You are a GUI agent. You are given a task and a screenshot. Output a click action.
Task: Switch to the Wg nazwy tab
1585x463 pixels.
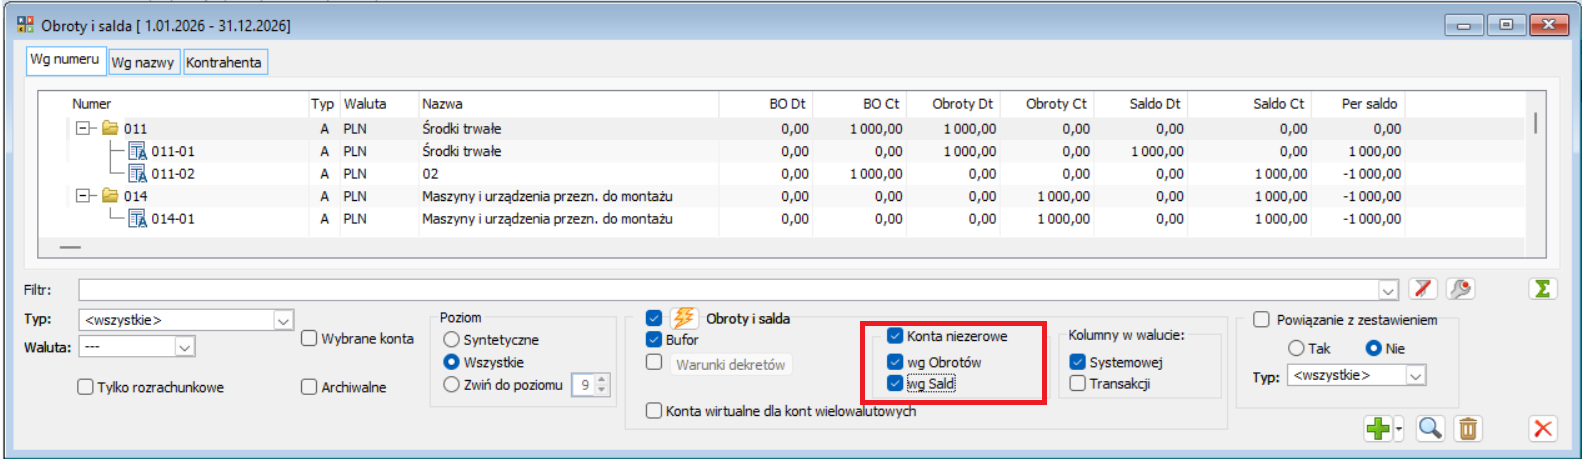pos(143,62)
